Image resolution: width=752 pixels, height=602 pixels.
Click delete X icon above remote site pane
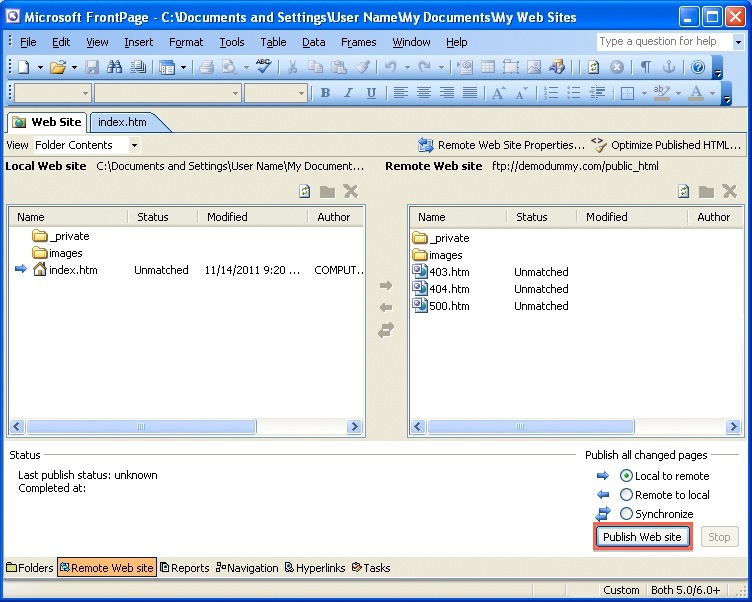click(x=729, y=192)
